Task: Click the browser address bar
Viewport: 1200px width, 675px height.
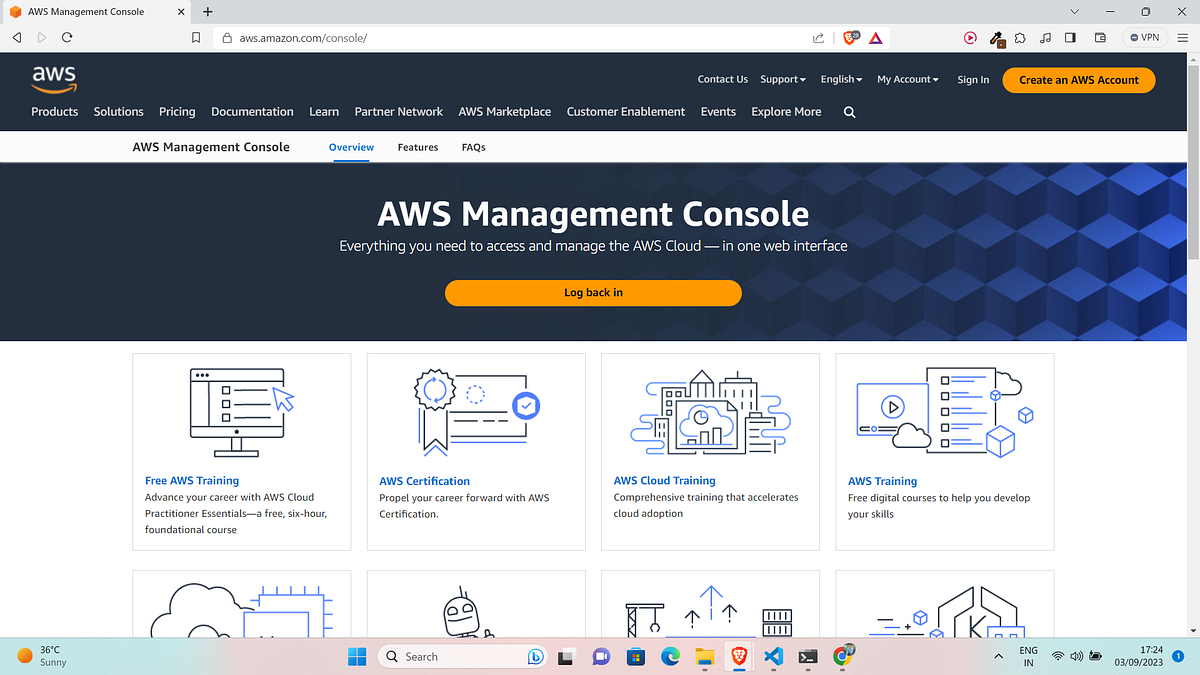Action: [400, 38]
